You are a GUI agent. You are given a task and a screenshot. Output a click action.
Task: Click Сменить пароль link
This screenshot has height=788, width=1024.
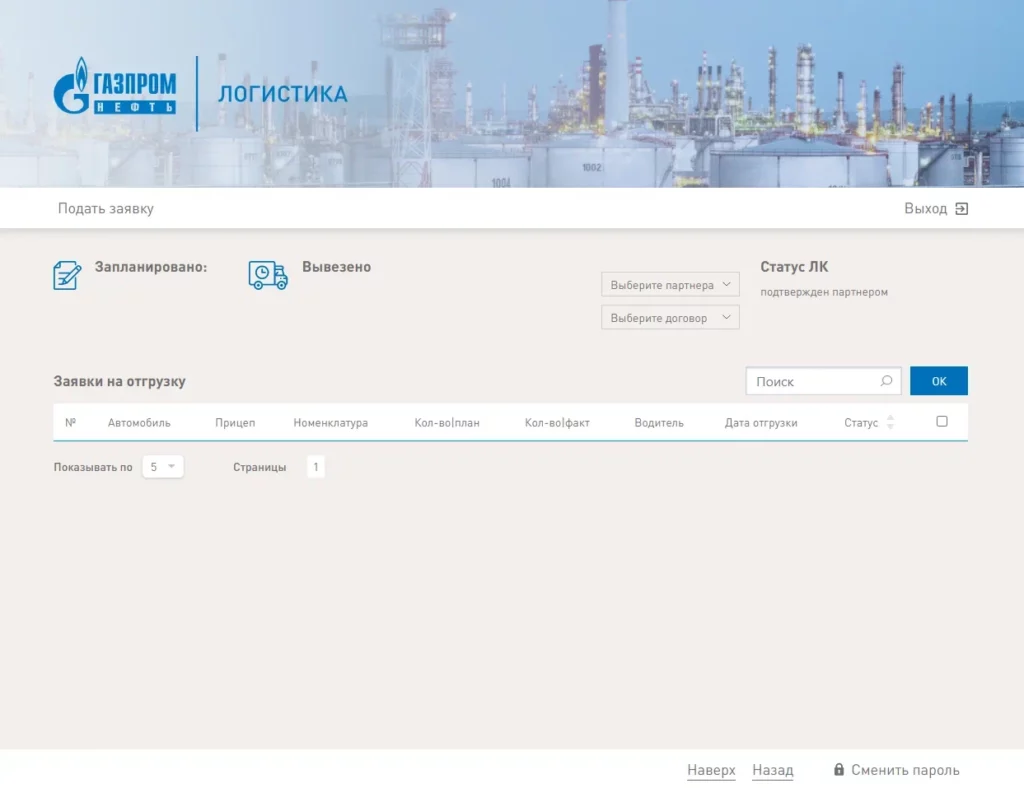point(905,770)
